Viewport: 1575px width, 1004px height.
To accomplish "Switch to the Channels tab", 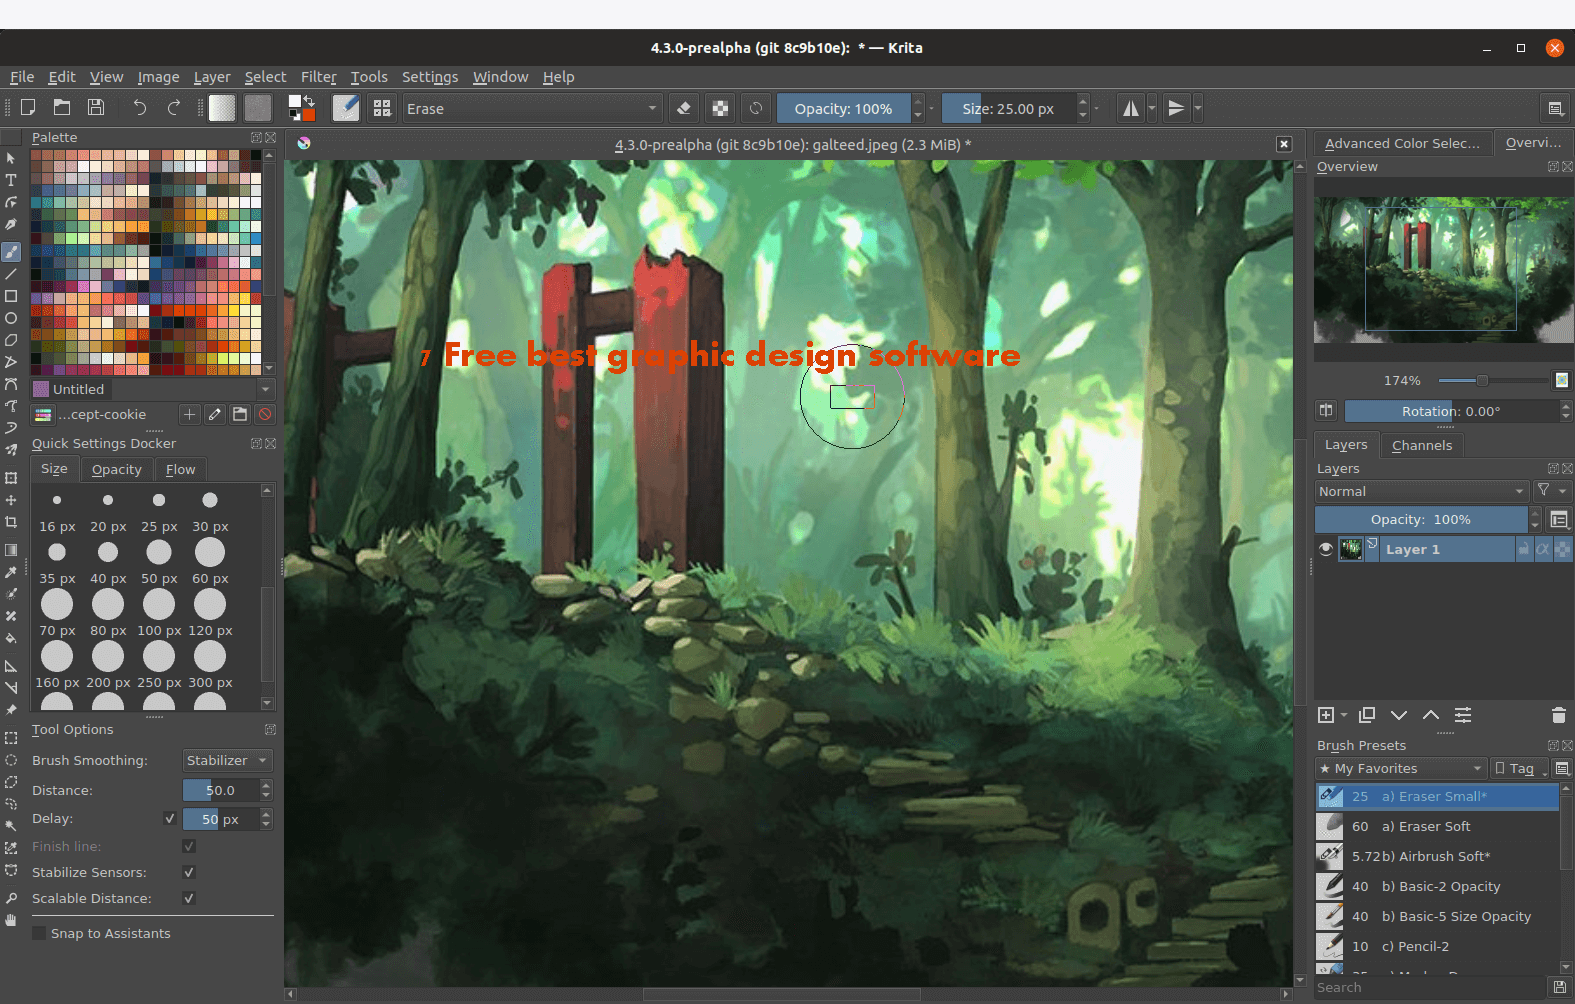I will 1421,445.
